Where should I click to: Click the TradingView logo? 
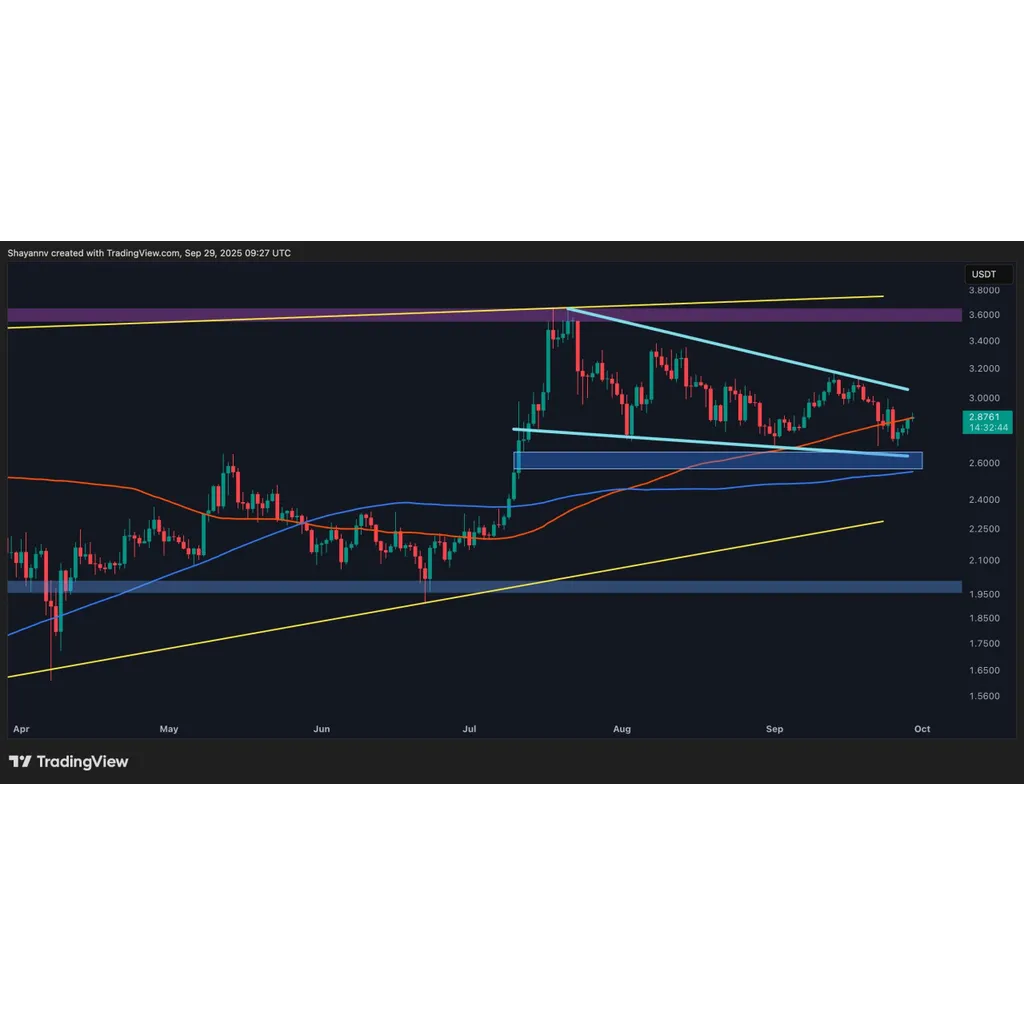(x=69, y=761)
